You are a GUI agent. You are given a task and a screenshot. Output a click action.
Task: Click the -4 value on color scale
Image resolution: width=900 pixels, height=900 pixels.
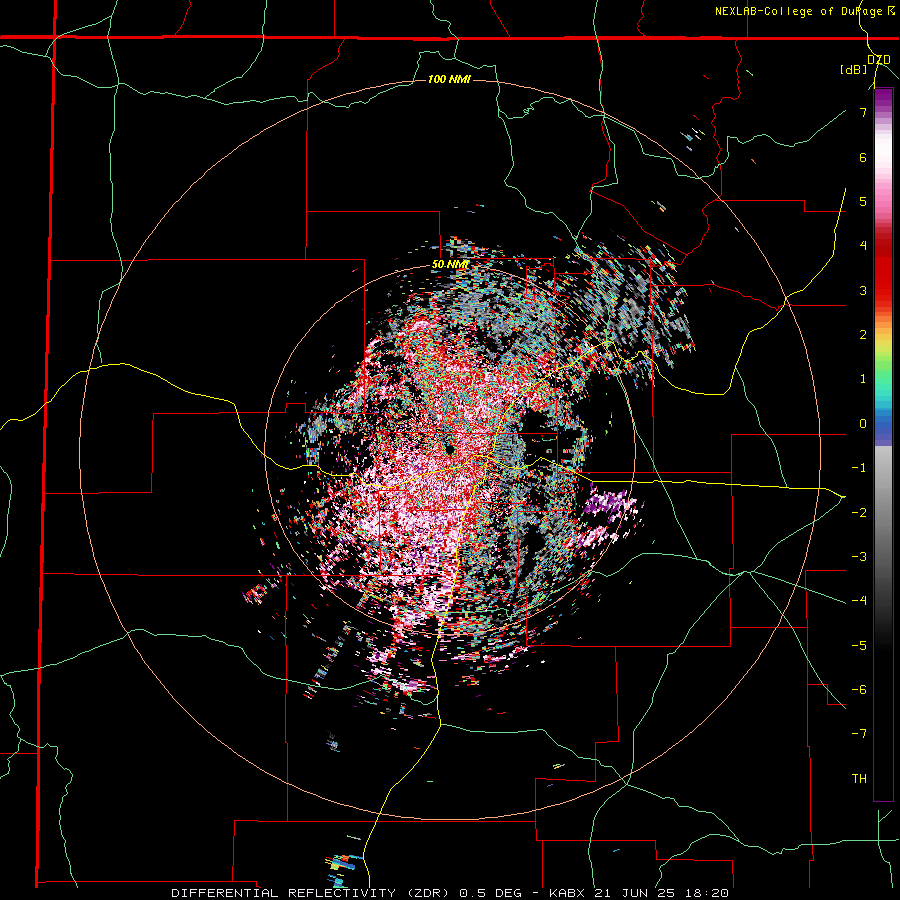(x=859, y=600)
